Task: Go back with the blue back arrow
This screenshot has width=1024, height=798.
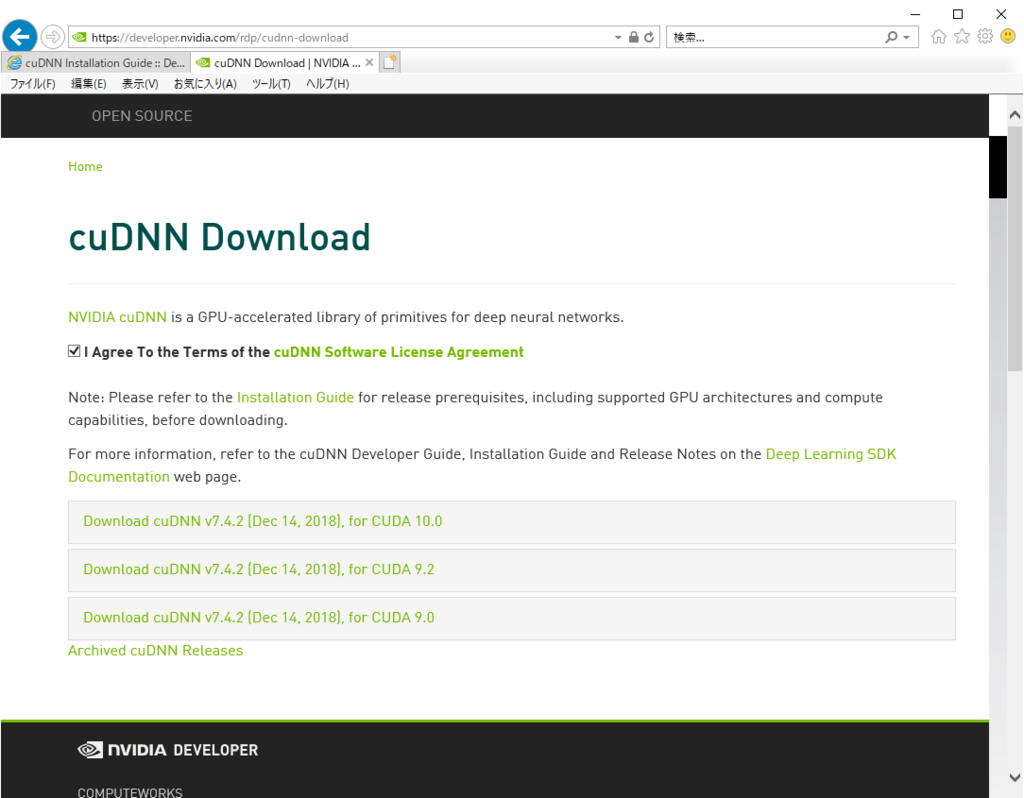Action: (20, 37)
